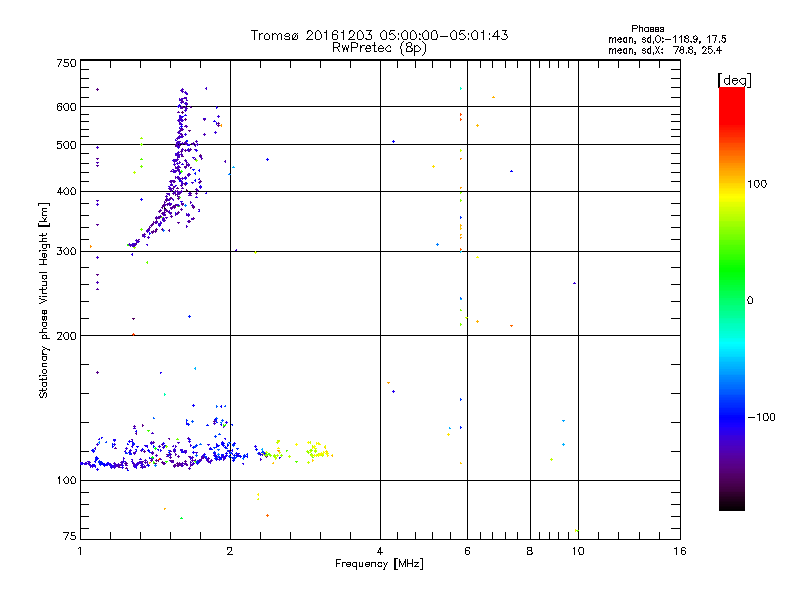This screenshot has height=600, width=800.
Task: Click the yellow echo cluster near 3 MHz
Action: pyautogui.click(x=318, y=451)
